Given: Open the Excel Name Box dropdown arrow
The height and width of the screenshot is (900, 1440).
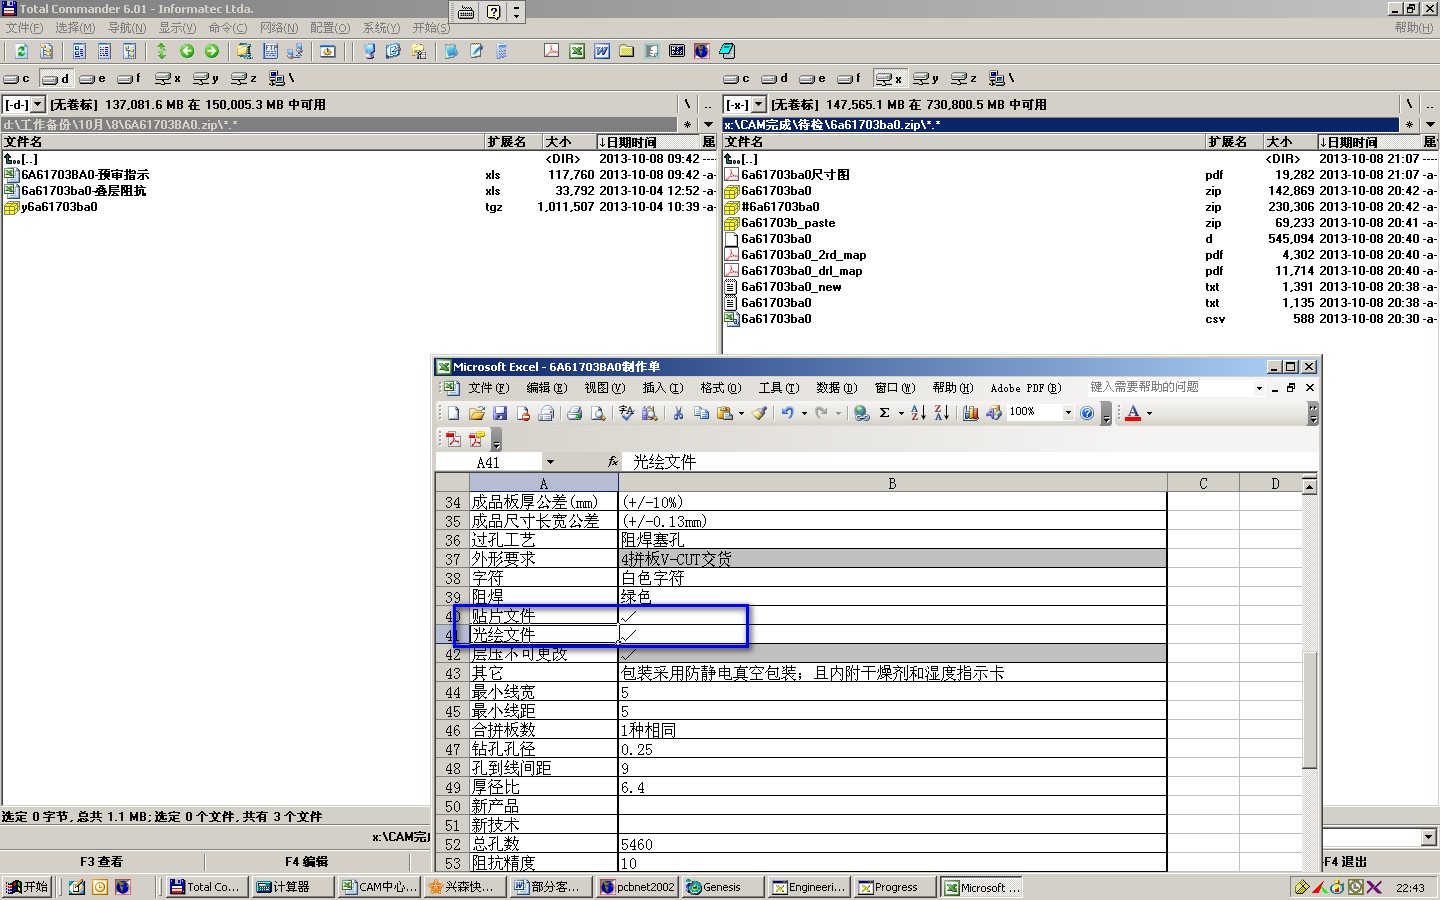Looking at the screenshot, I should pos(549,462).
